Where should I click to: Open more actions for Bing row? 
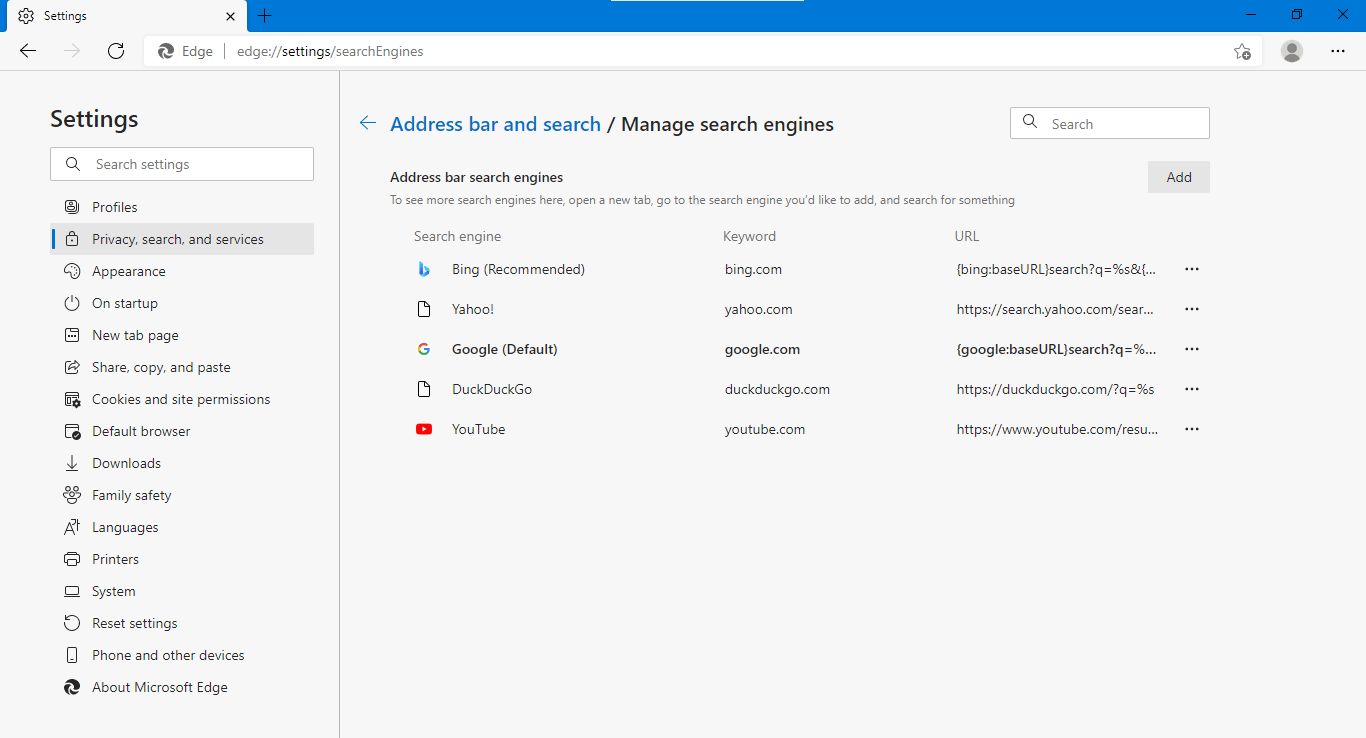coord(1191,269)
